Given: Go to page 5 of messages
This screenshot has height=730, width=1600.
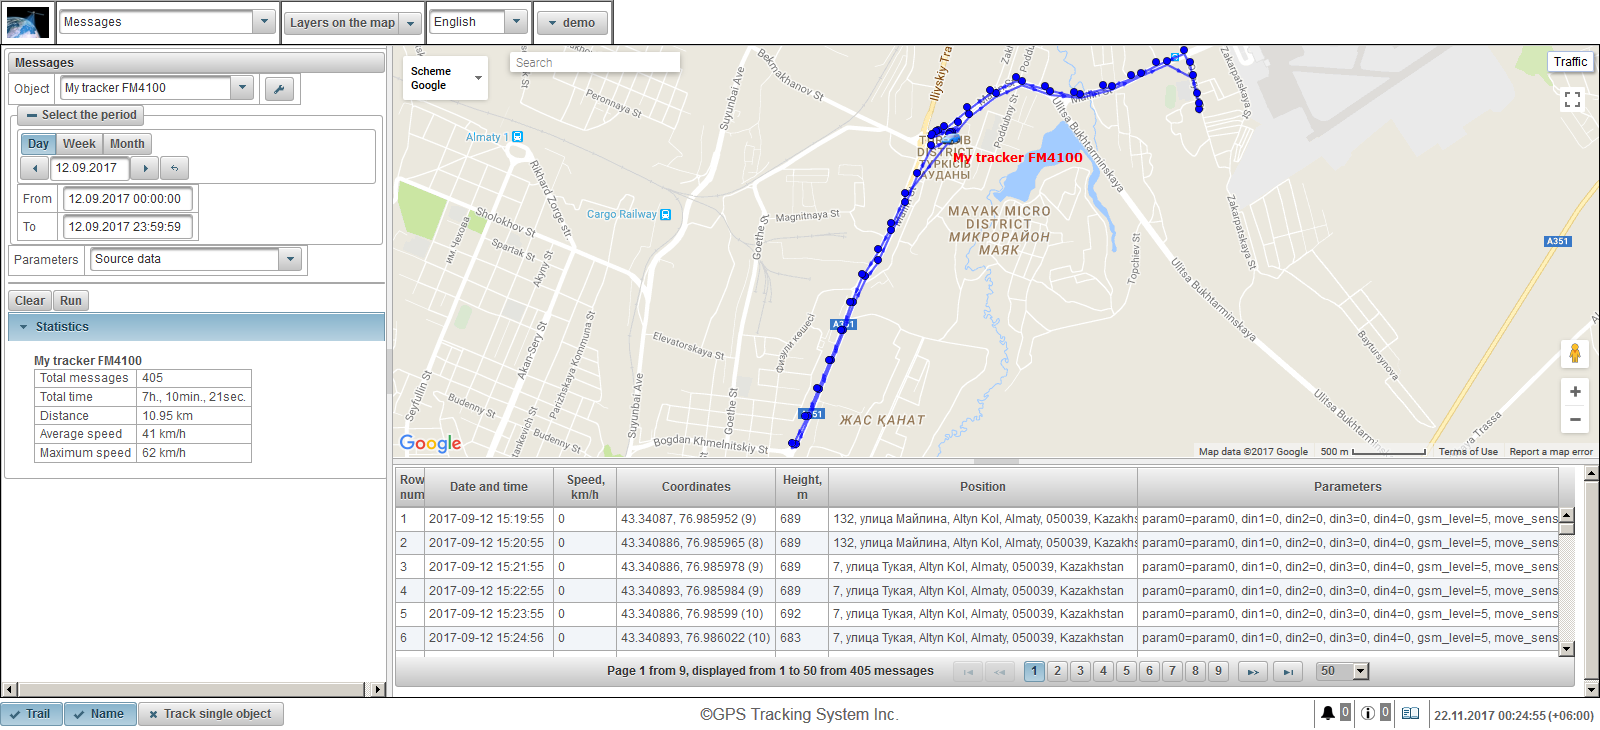Looking at the screenshot, I should [1126, 671].
